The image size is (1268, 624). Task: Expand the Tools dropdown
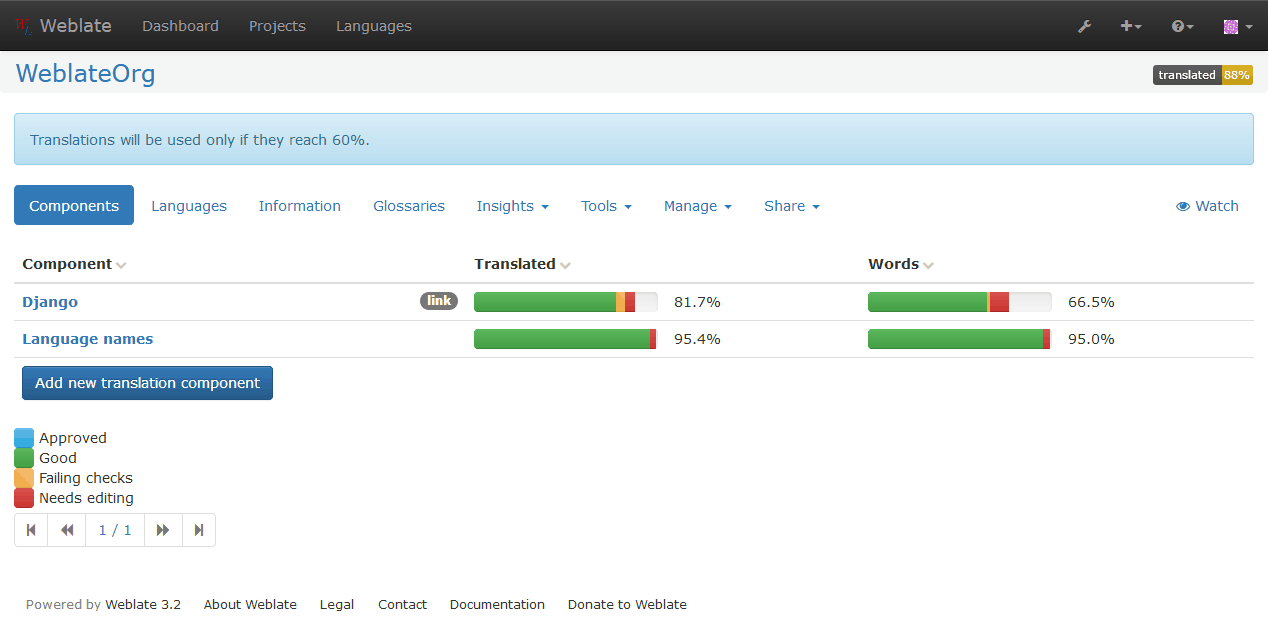click(606, 206)
